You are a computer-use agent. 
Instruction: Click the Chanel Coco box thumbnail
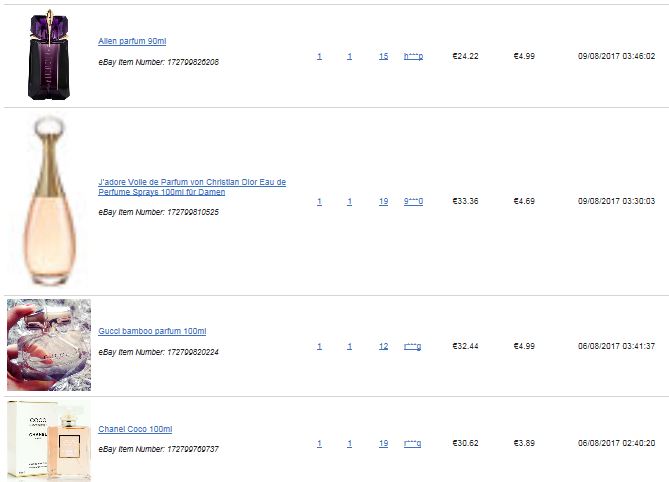click(49, 441)
